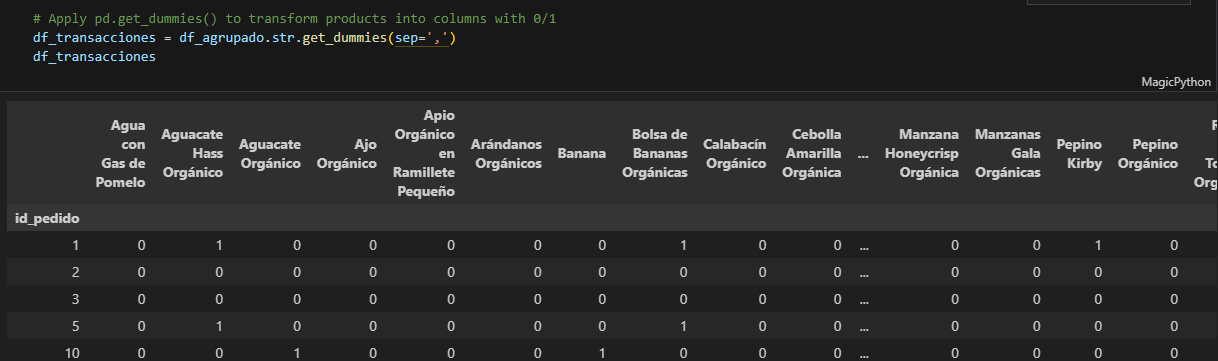This screenshot has height=361, width=1218.
Task: Select the 'Pepino Orgánico' column header
Action: click(x=1149, y=154)
